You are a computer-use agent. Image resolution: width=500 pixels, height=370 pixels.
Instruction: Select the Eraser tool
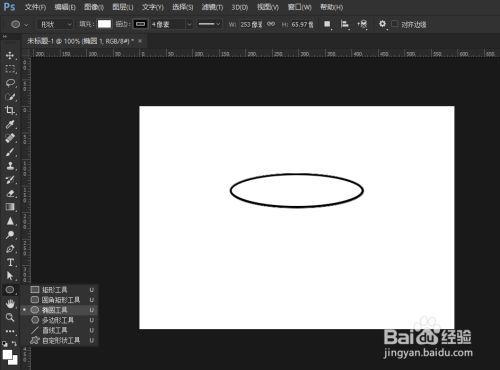pyautogui.click(x=10, y=193)
